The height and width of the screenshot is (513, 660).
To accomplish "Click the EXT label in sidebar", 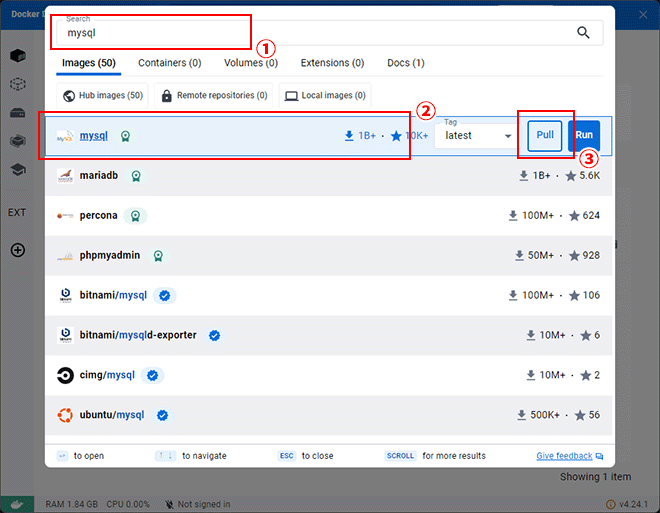I will (x=17, y=213).
